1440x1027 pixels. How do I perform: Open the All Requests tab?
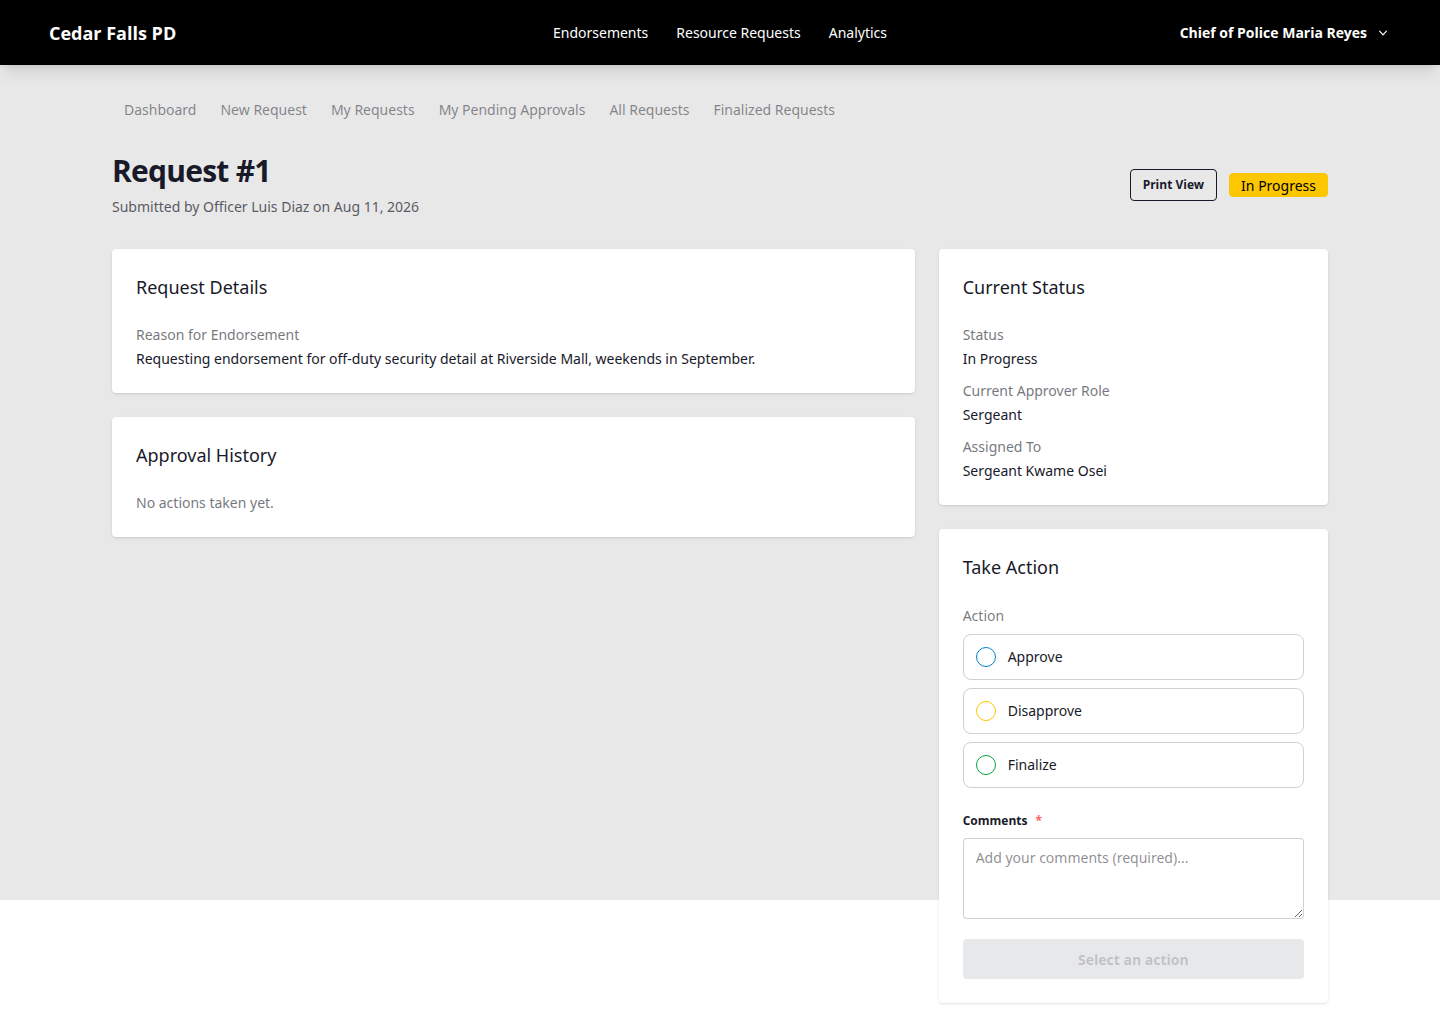click(649, 110)
